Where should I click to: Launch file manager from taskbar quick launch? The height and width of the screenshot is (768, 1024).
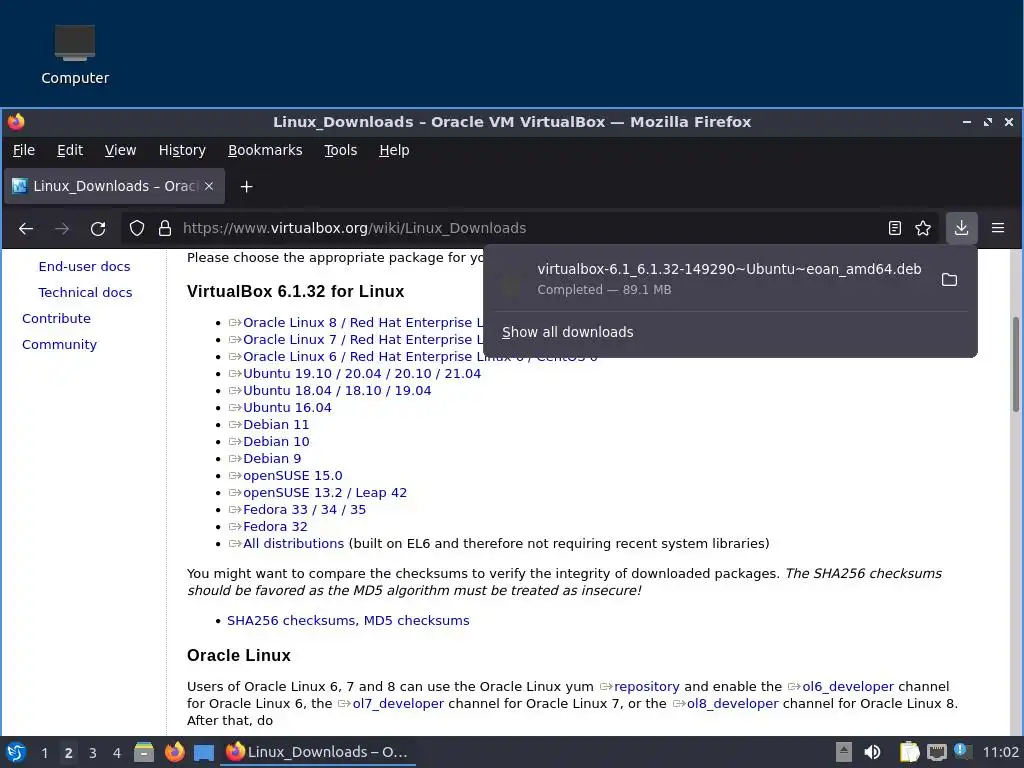(144, 752)
